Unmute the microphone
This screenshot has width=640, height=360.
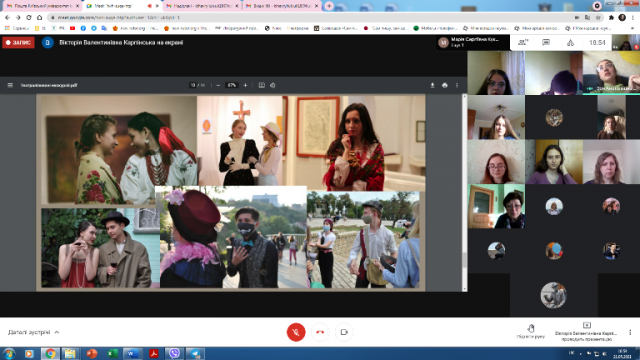point(296,332)
